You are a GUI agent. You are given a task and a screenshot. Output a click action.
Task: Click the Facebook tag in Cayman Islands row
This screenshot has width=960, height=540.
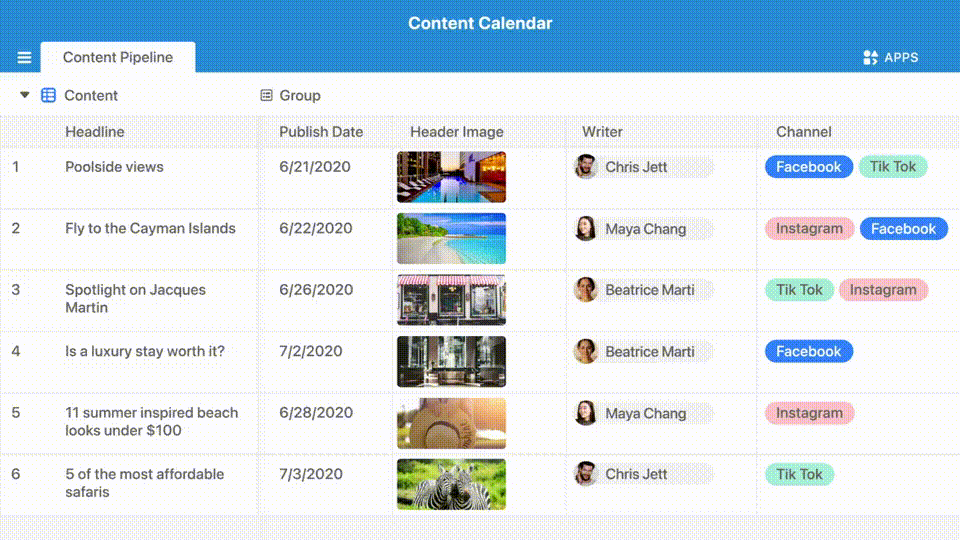pos(904,228)
